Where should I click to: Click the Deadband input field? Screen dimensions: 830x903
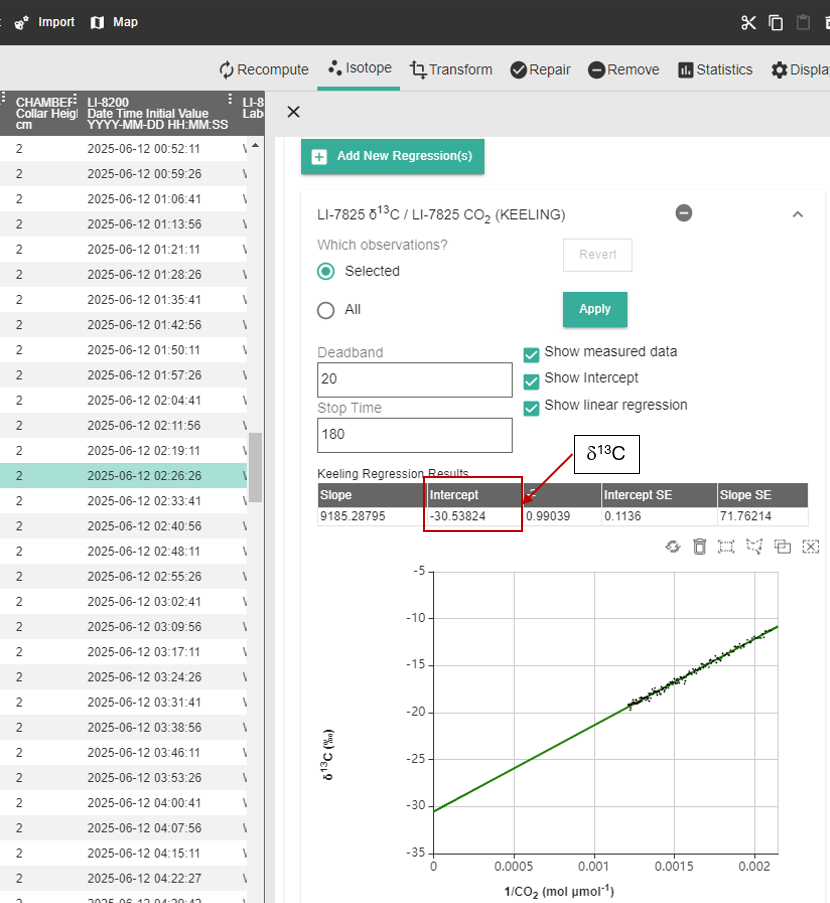click(x=415, y=380)
